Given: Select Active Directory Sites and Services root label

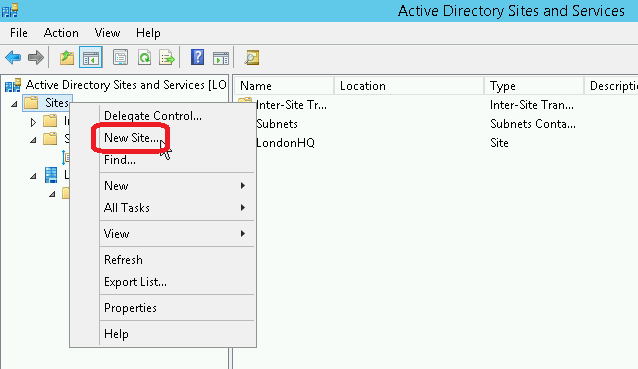Looking at the screenshot, I should coord(126,85).
